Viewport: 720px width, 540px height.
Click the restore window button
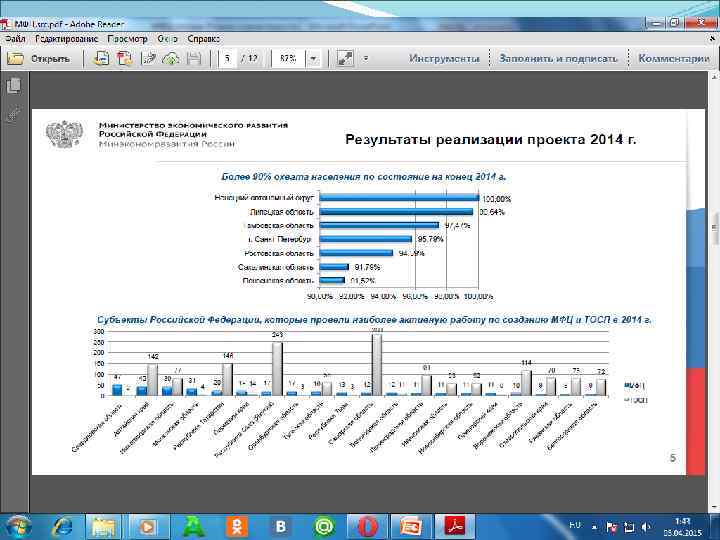point(674,22)
